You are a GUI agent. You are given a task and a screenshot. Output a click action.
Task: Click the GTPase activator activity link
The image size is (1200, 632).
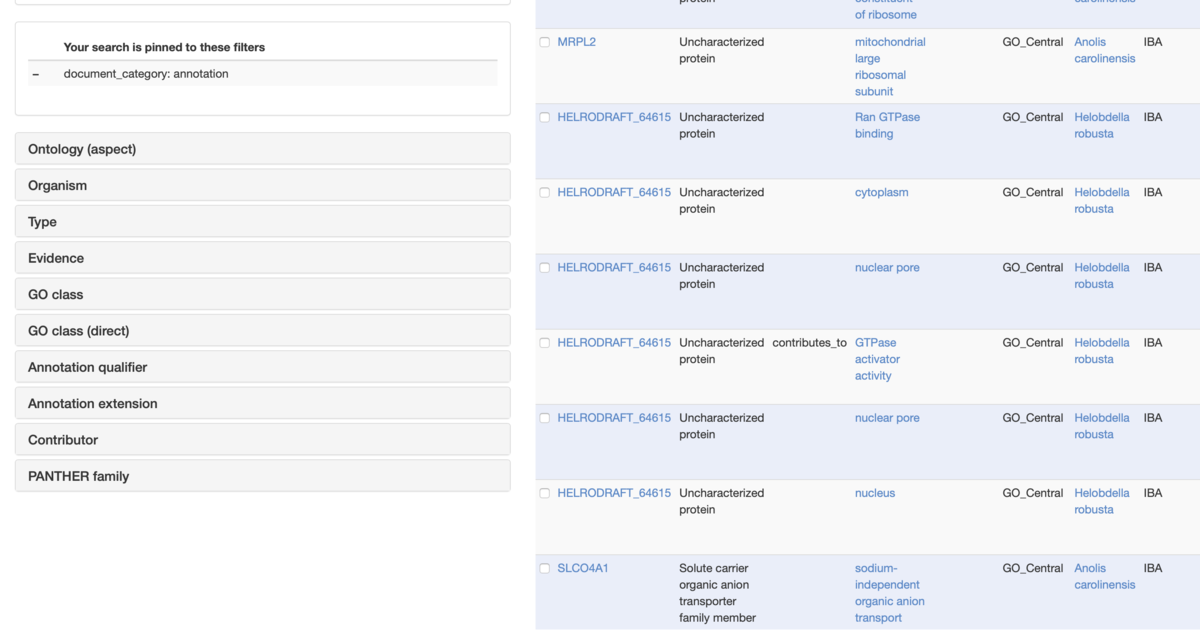[877, 359]
